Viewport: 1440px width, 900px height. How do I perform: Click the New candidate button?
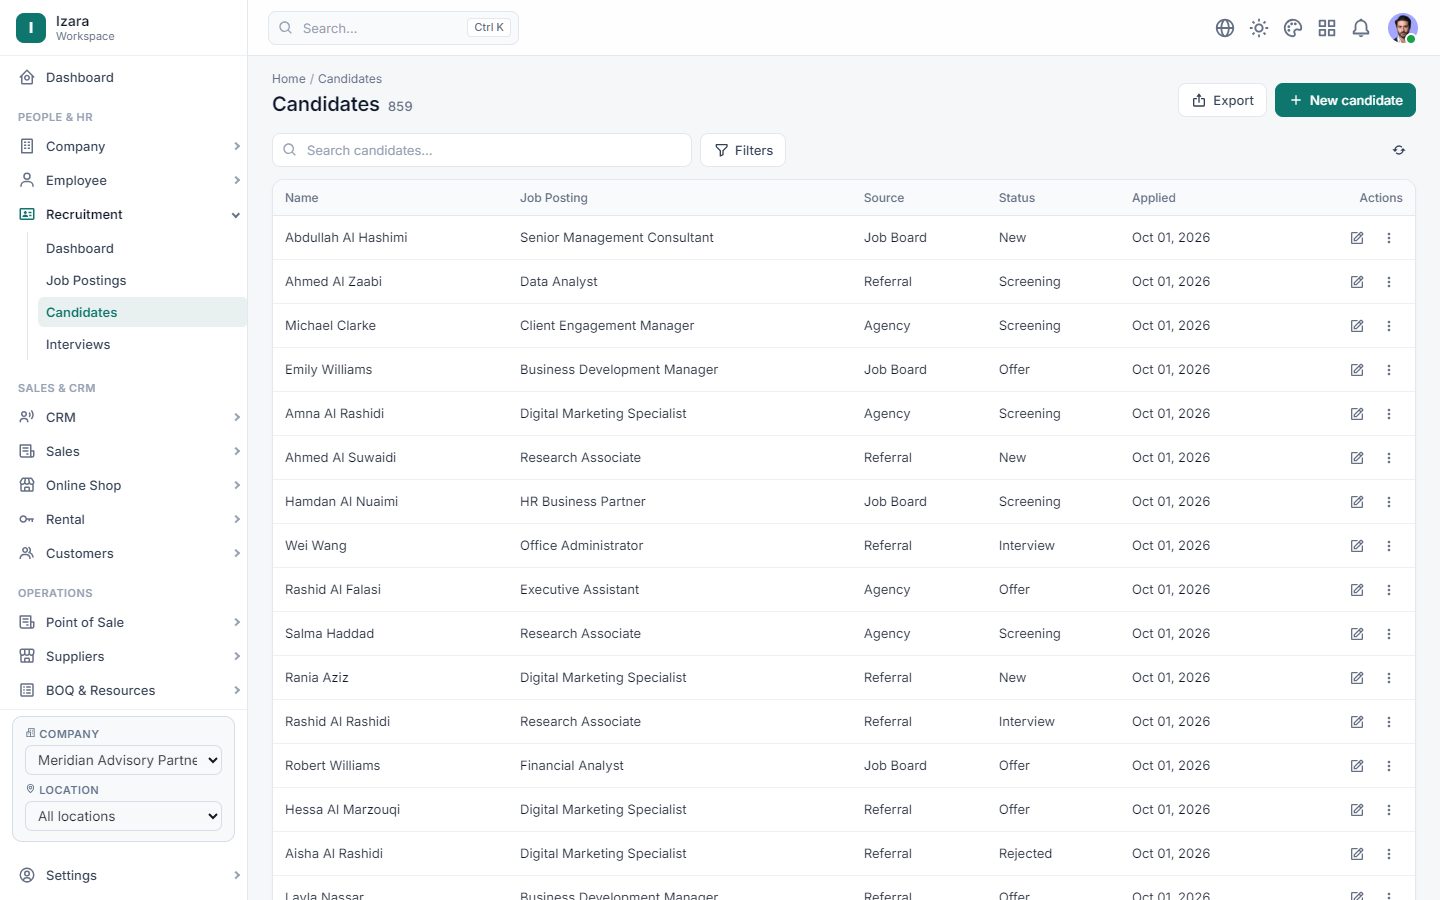[x=1345, y=100]
